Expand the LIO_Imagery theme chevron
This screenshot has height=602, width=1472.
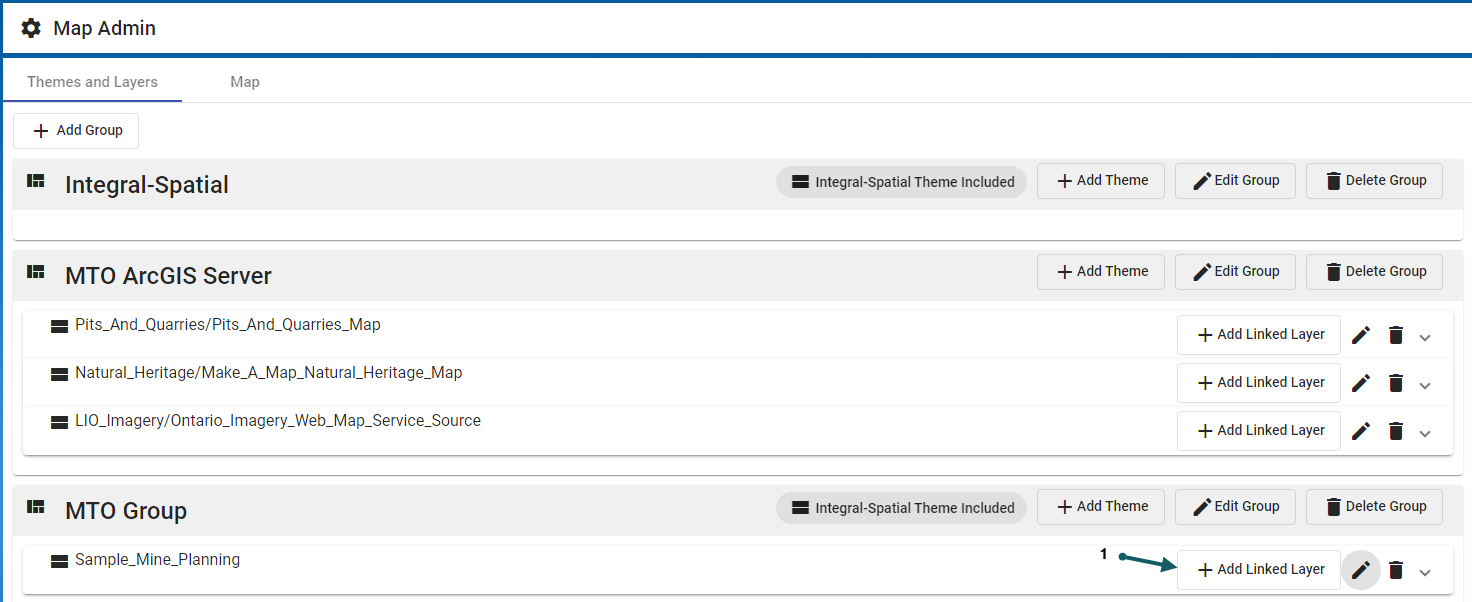click(1425, 433)
